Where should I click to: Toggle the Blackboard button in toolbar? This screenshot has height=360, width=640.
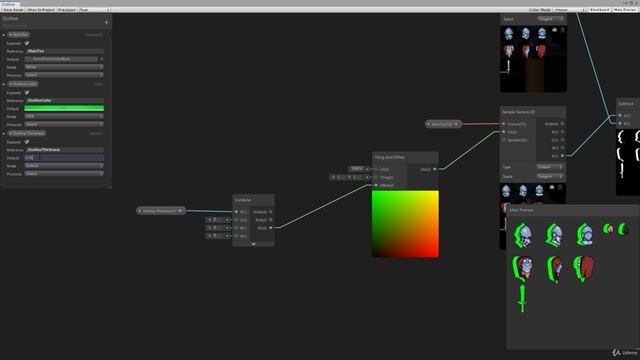(599, 9)
